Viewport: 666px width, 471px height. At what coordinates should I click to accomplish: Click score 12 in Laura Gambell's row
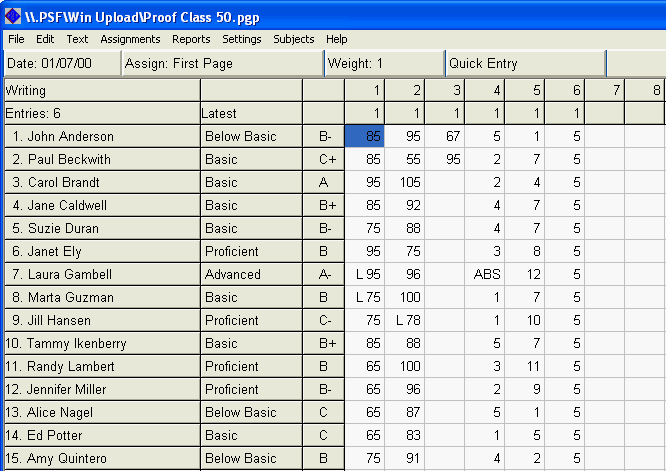[x=525, y=274]
